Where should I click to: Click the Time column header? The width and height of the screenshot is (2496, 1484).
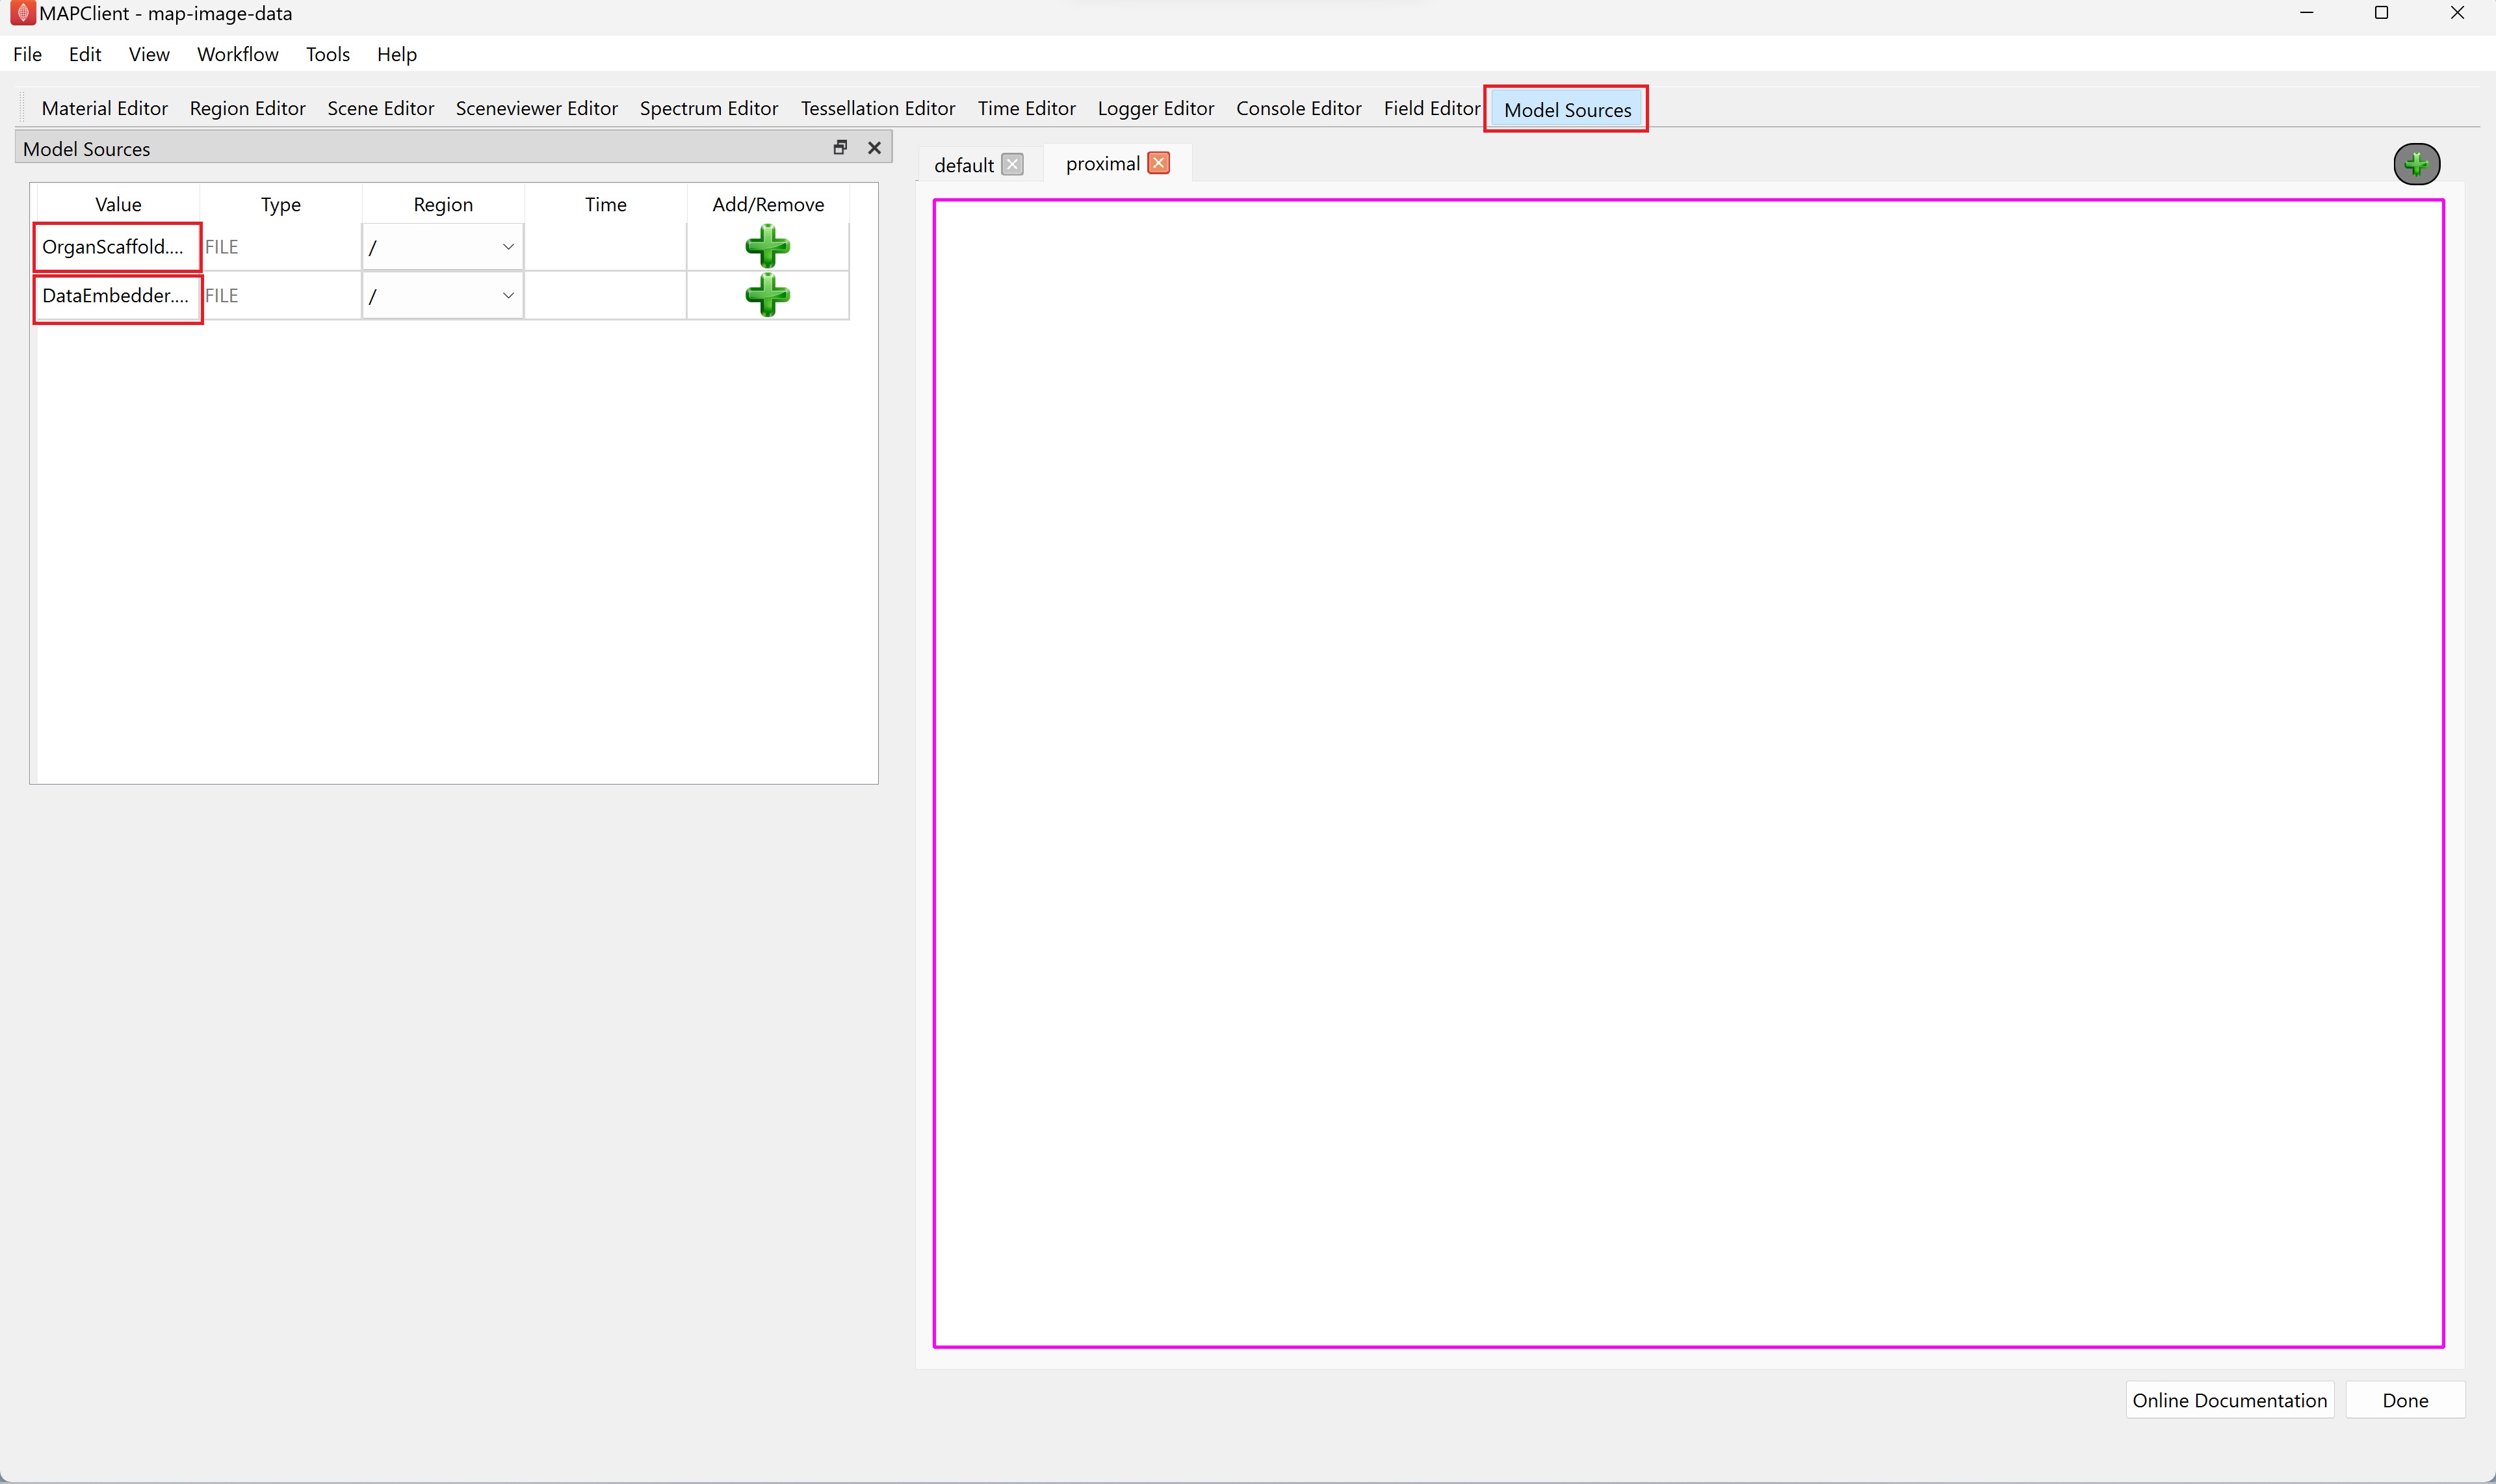tap(605, 204)
